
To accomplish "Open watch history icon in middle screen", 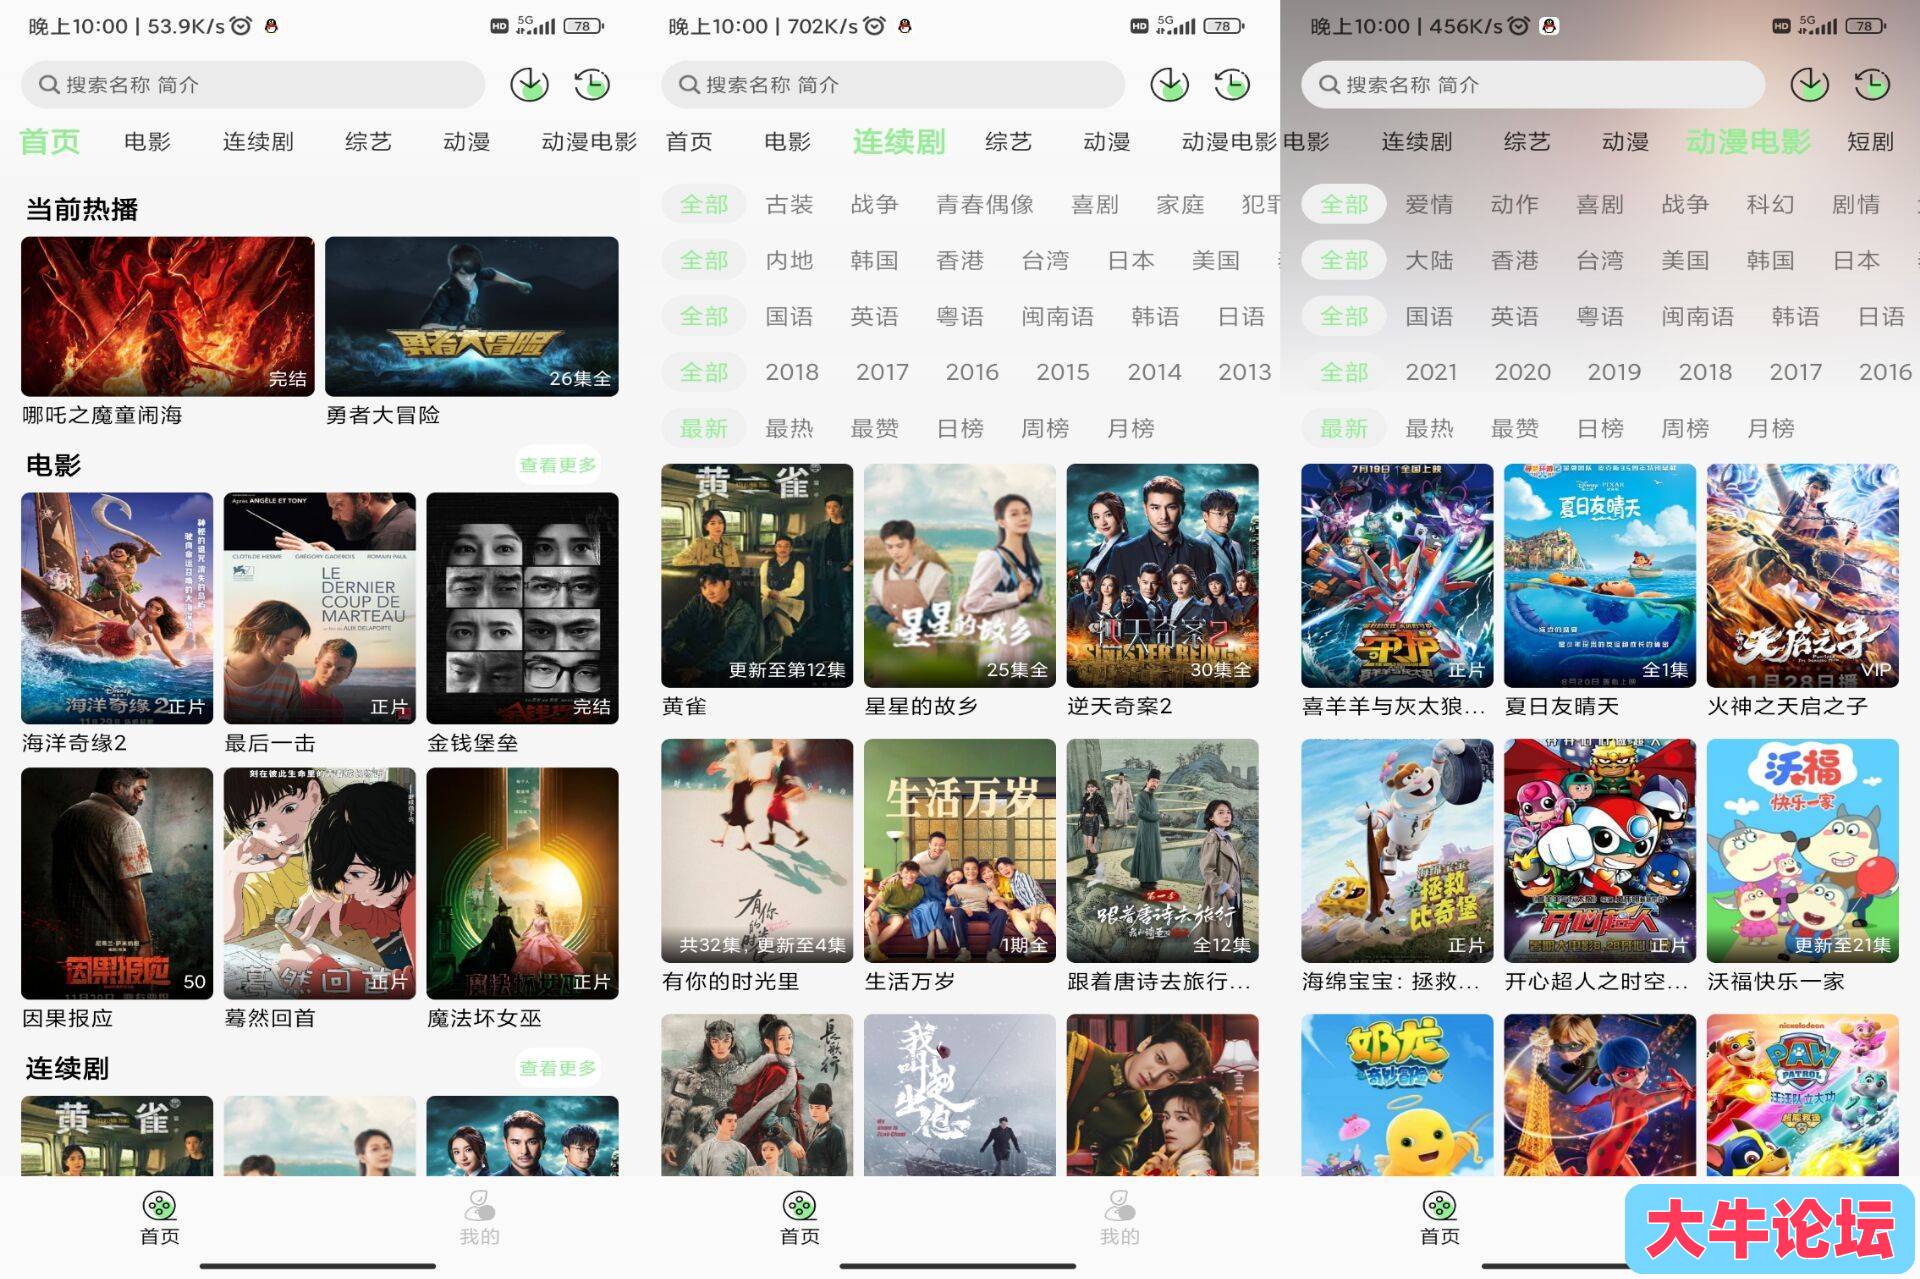I will point(1232,85).
